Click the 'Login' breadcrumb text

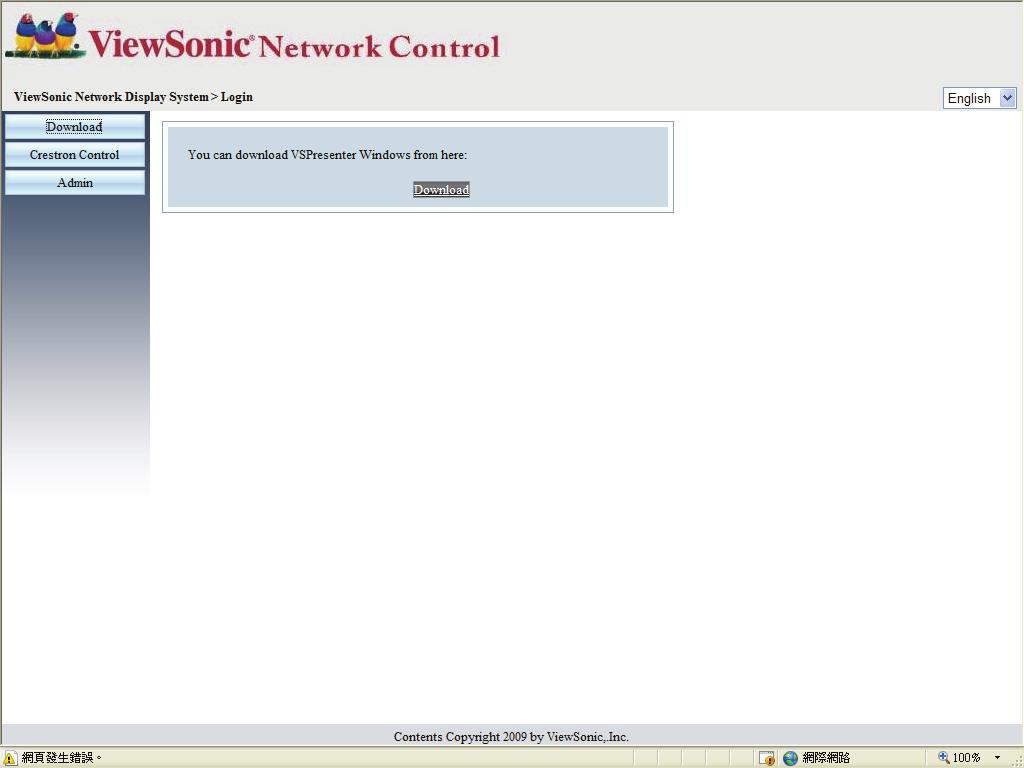(236, 97)
